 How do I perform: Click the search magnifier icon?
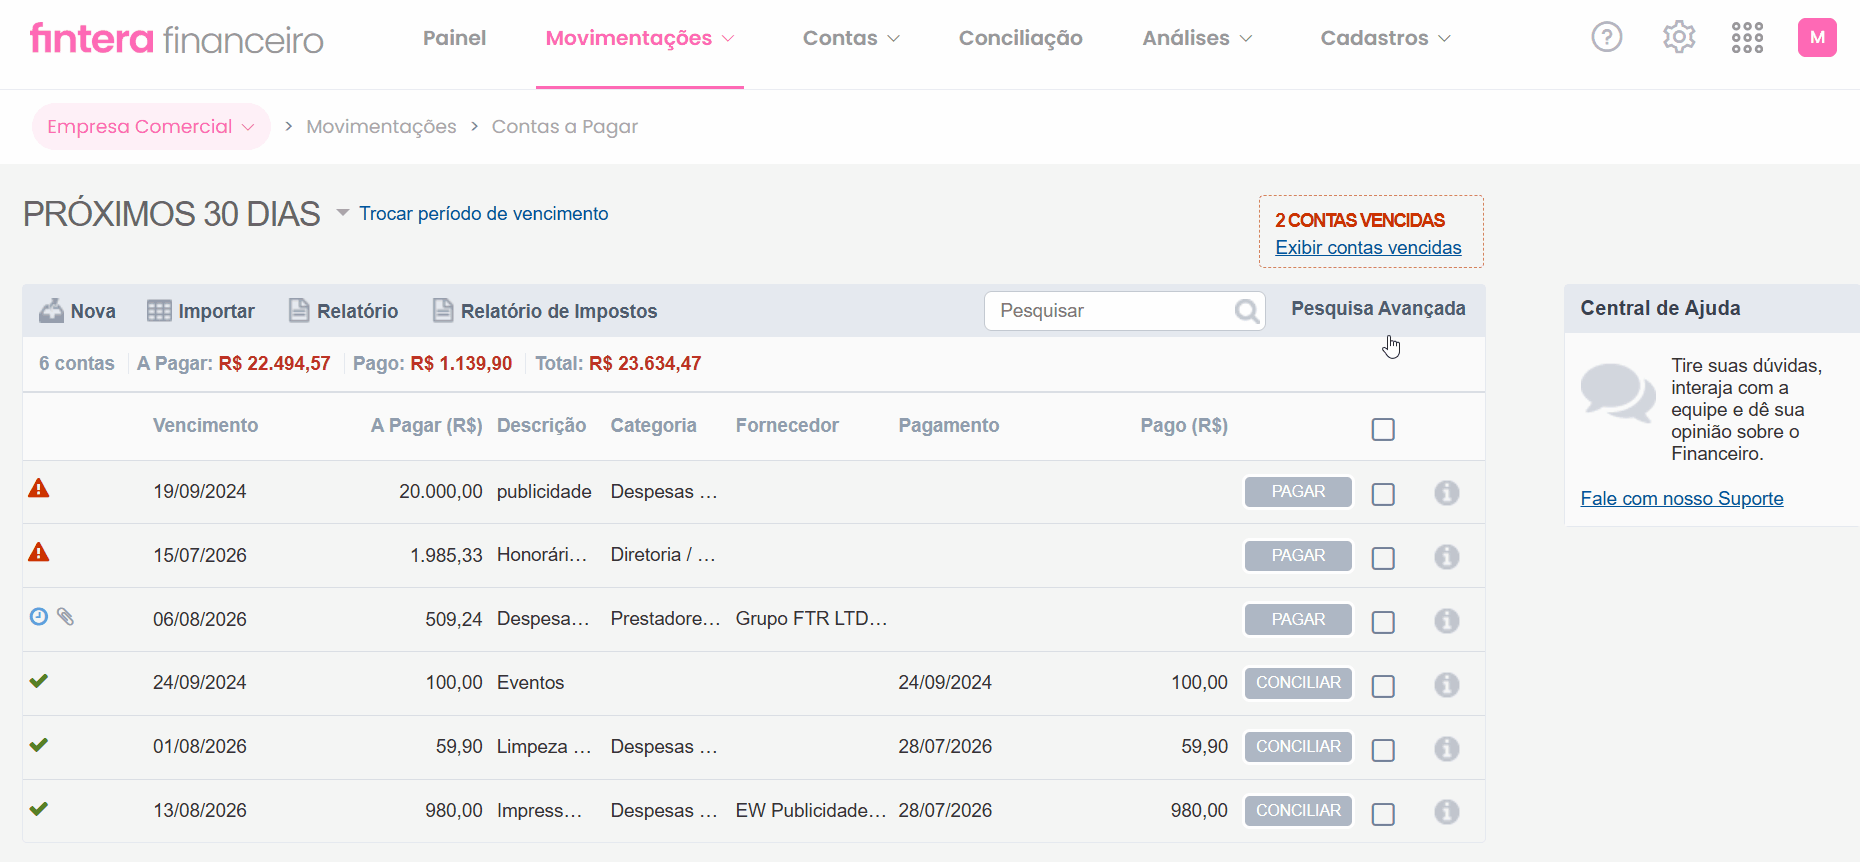[x=1246, y=311]
